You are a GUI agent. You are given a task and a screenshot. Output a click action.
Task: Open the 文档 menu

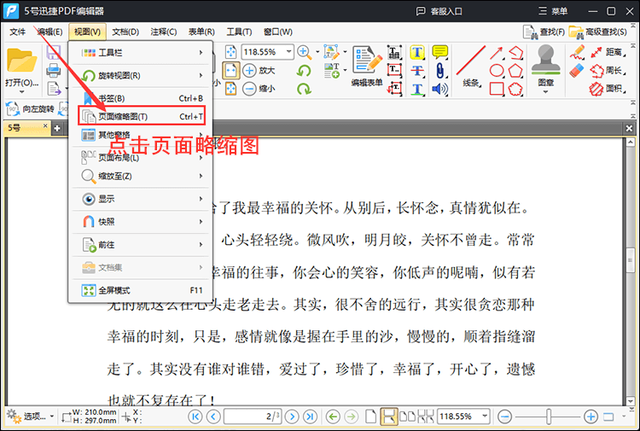(x=126, y=32)
